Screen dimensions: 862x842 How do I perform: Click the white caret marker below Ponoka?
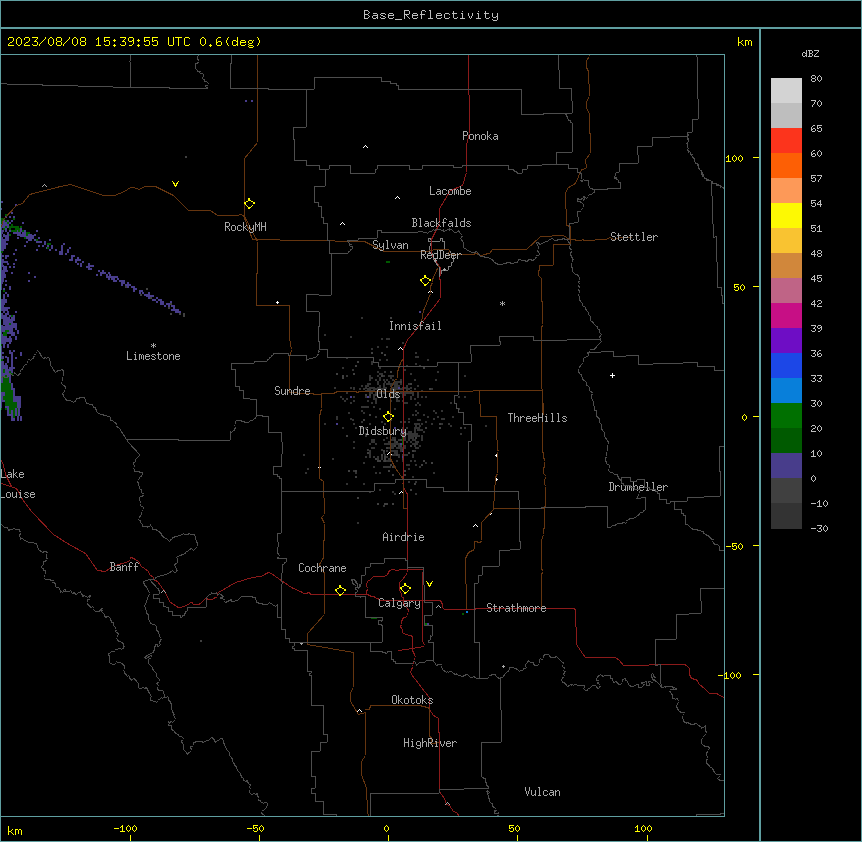365,147
